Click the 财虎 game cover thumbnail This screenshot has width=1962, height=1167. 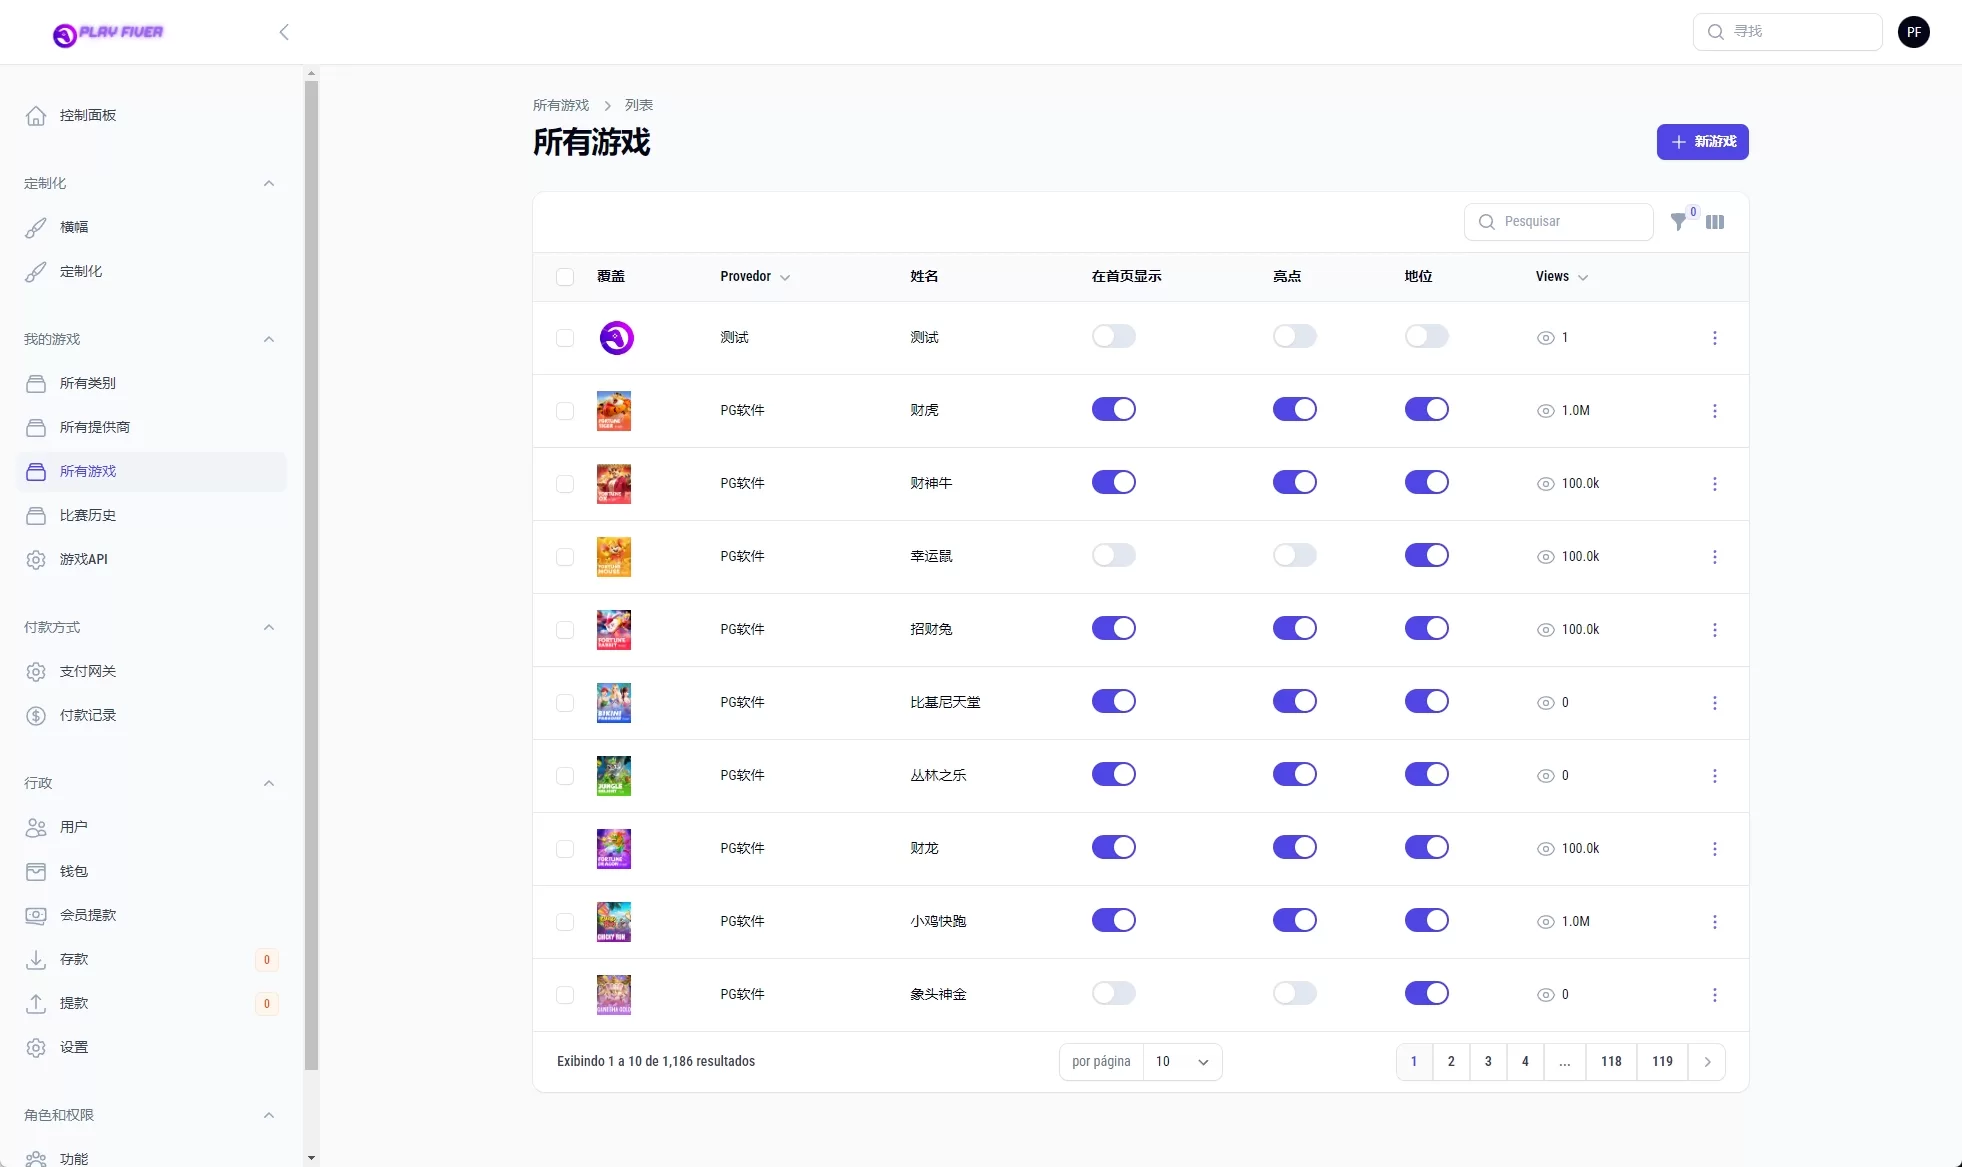(x=614, y=411)
